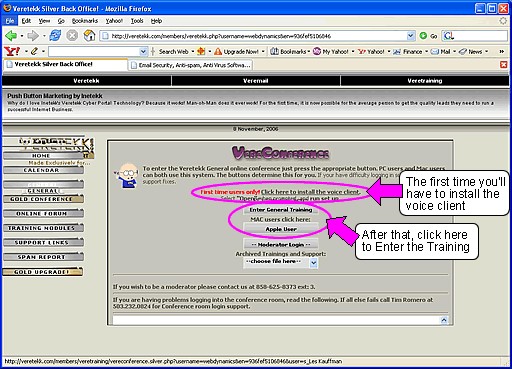Open the ONLINE FORUM sidebar button
Viewport: 512px width, 369px height.
coord(43,213)
